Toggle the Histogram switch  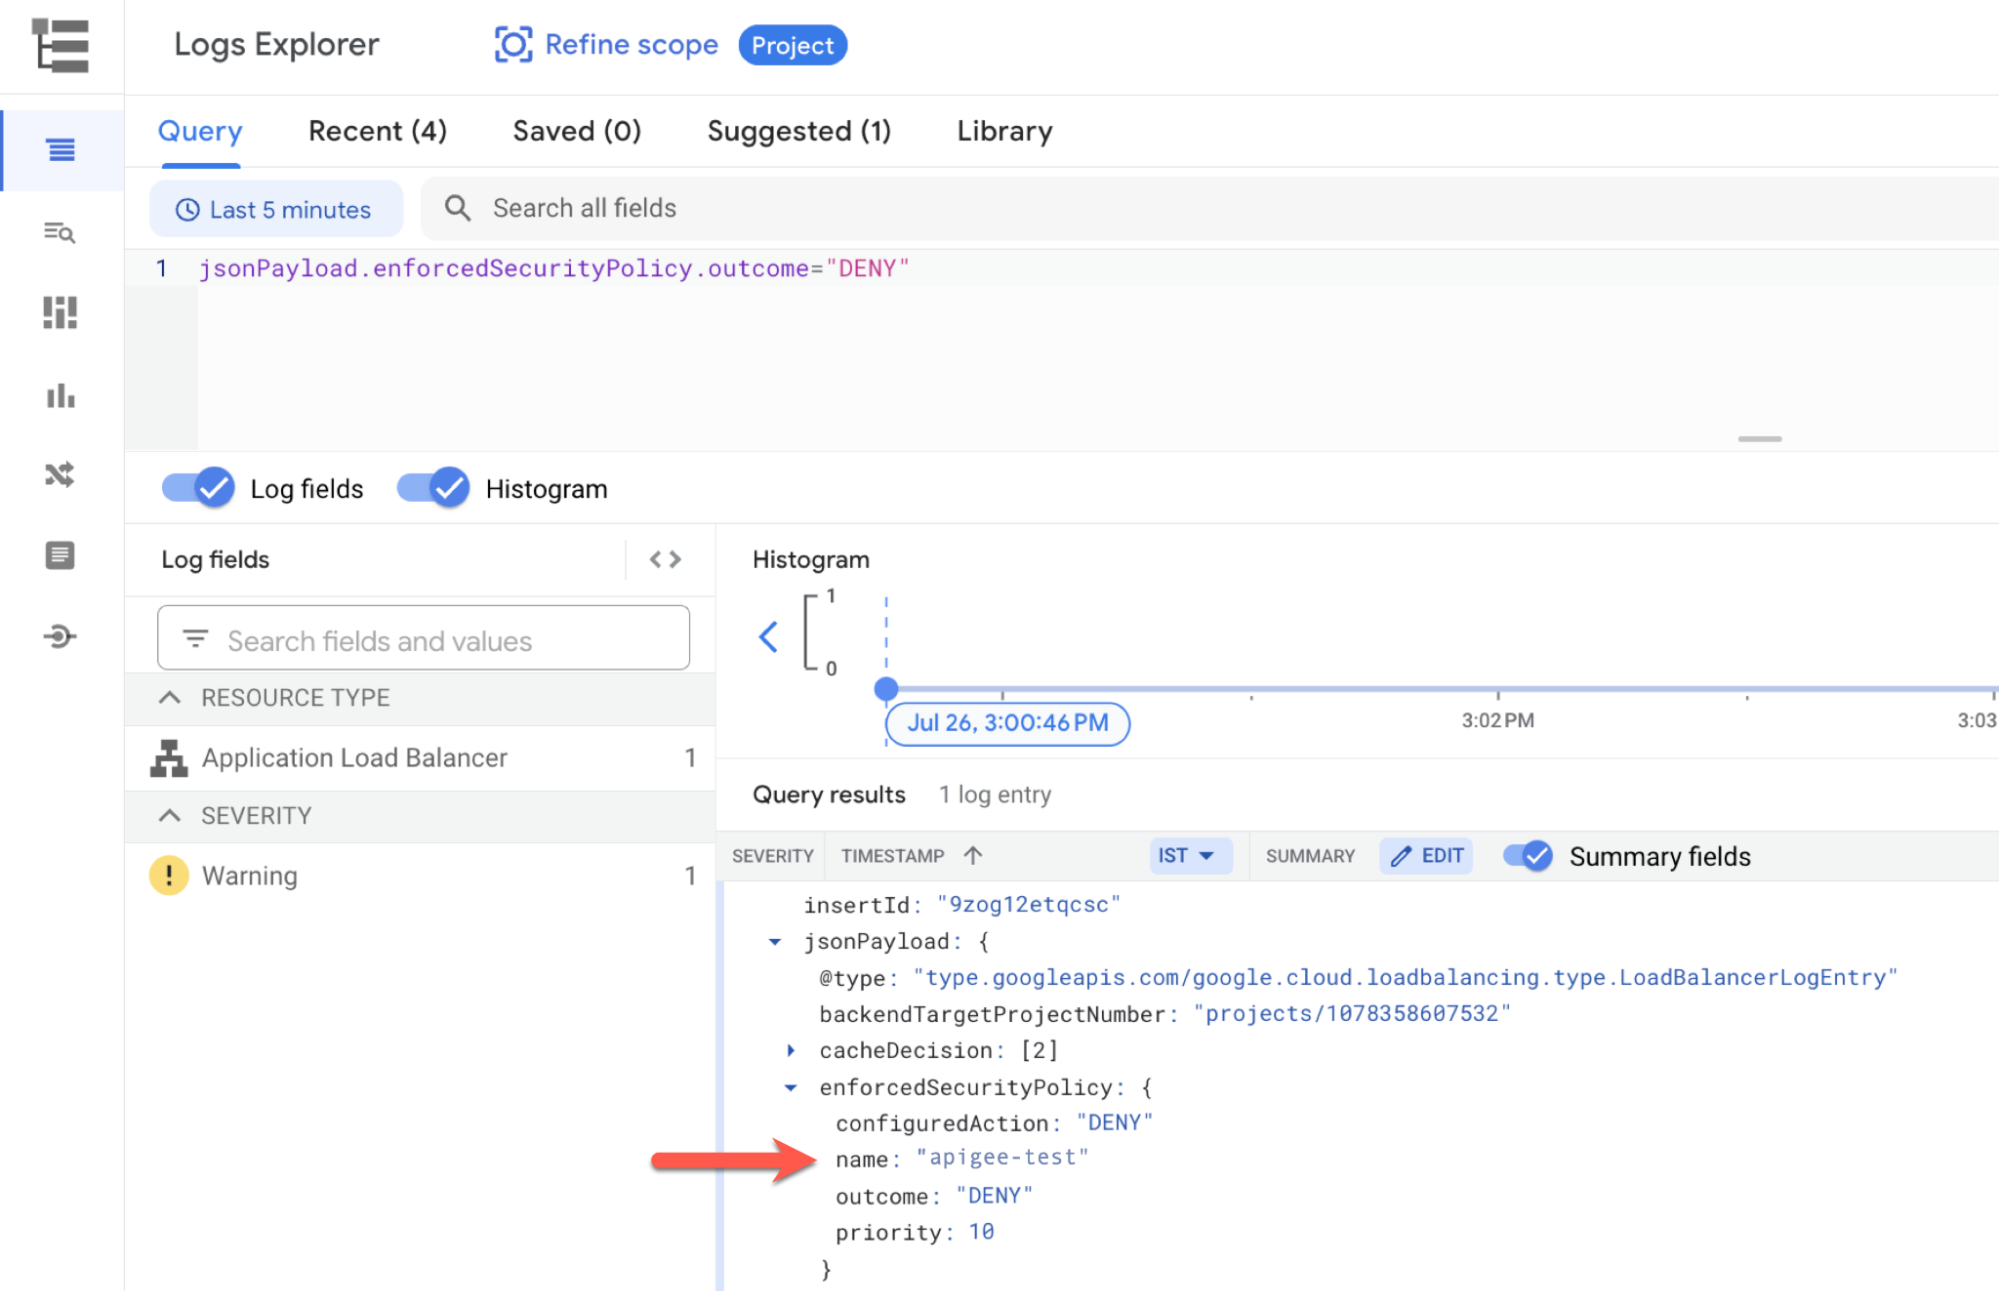pyautogui.click(x=434, y=488)
